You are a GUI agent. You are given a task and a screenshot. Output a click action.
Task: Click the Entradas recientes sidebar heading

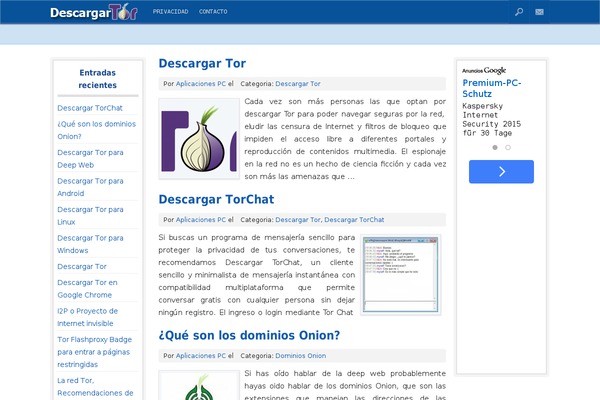tap(98, 79)
